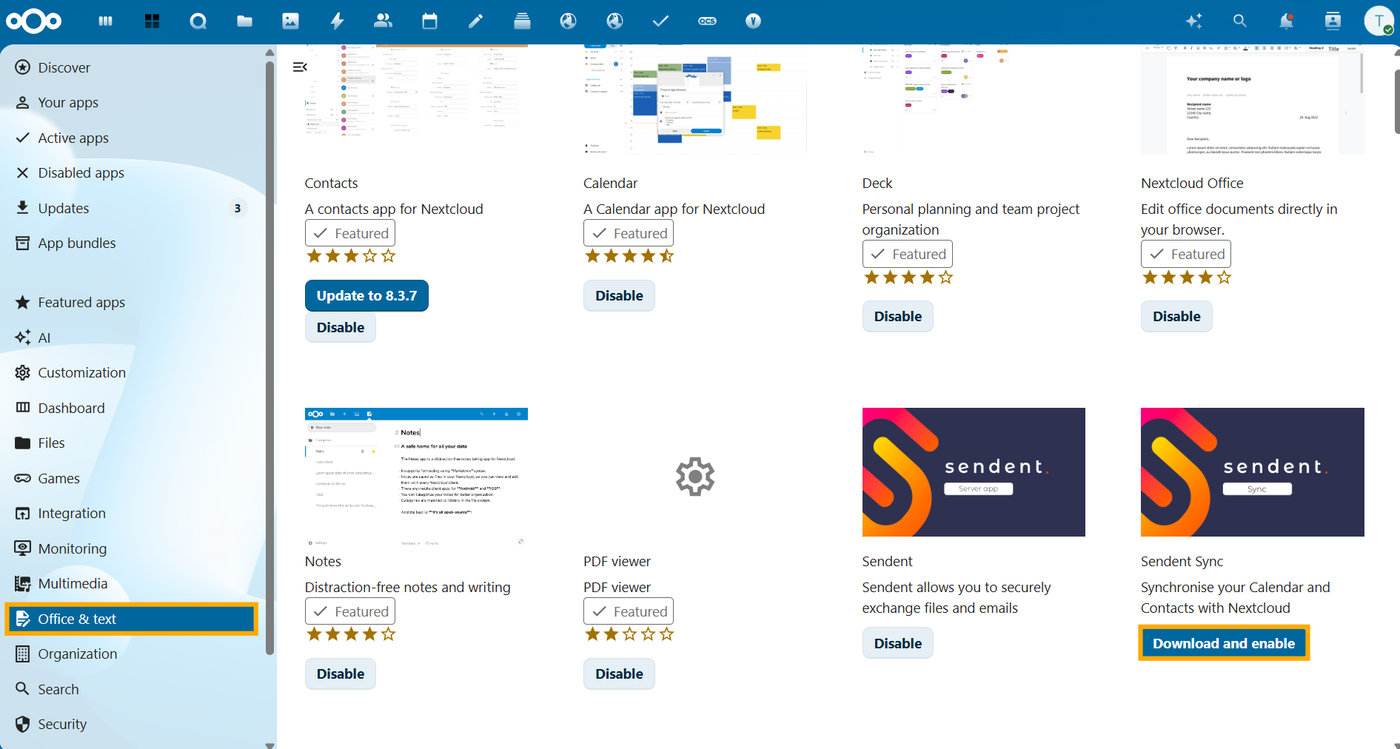Image resolution: width=1400 pixels, height=749 pixels.
Task: Open the notifications bell
Action: click(x=1286, y=21)
